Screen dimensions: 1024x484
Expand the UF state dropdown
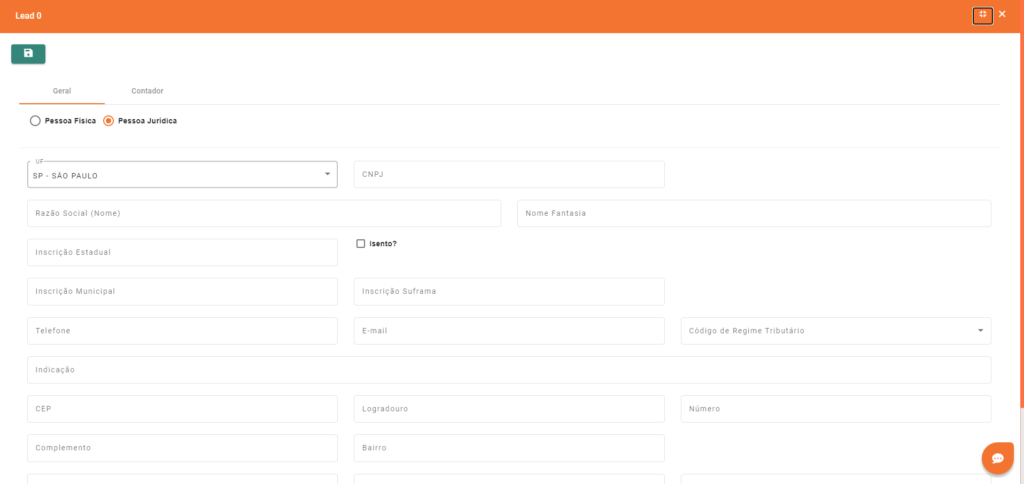click(x=182, y=175)
